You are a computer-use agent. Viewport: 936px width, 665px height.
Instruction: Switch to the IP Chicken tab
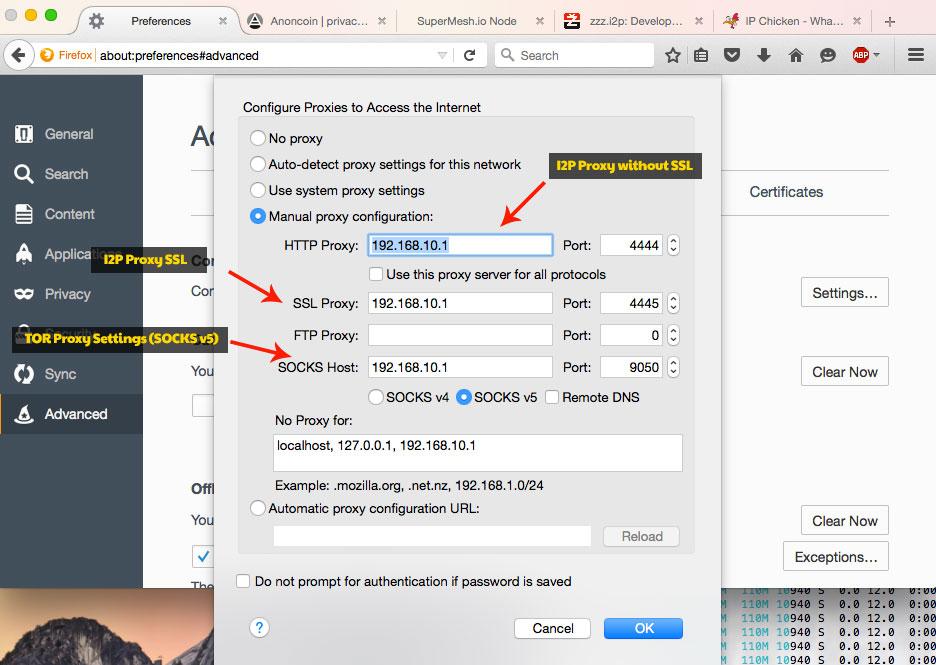(794, 21)
